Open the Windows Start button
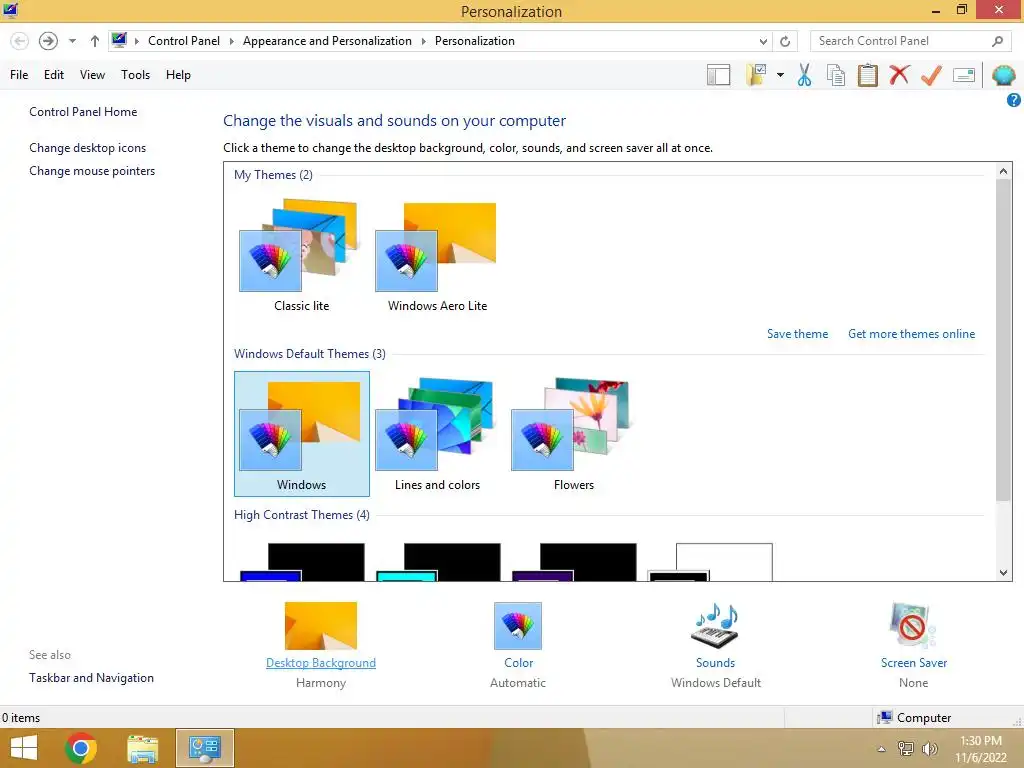The image size is (1024, 768). (x=24, y=748)
